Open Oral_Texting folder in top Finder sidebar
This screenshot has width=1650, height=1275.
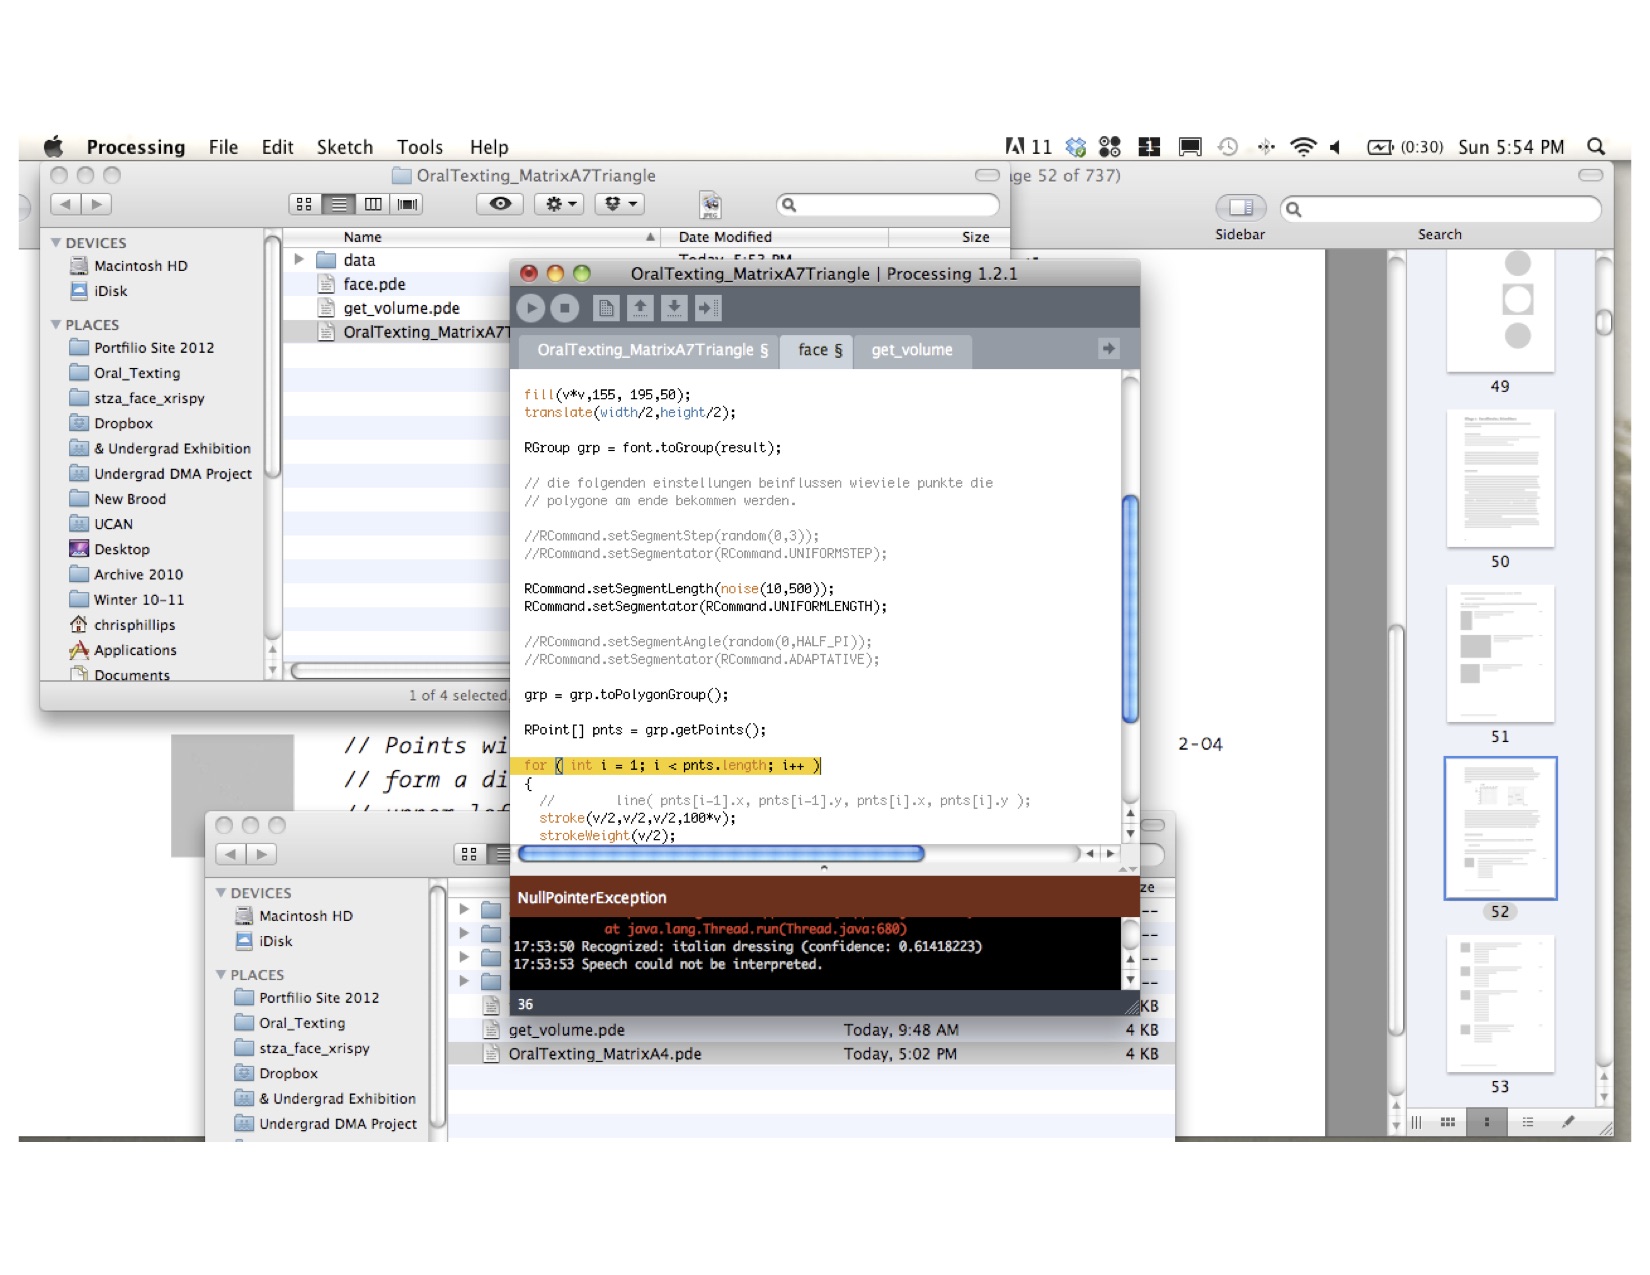coord(137,373)
